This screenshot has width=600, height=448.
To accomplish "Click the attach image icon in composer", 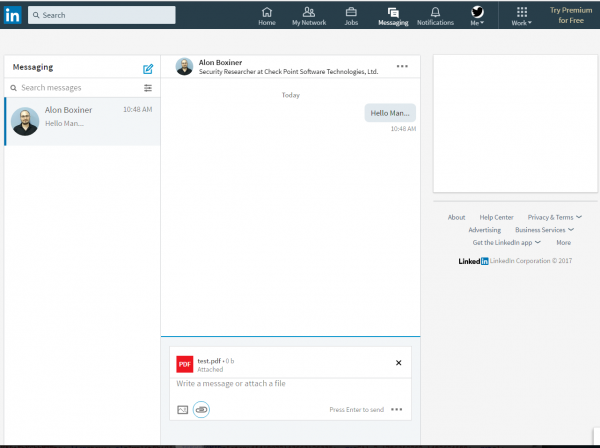I will tap(182, 409).
